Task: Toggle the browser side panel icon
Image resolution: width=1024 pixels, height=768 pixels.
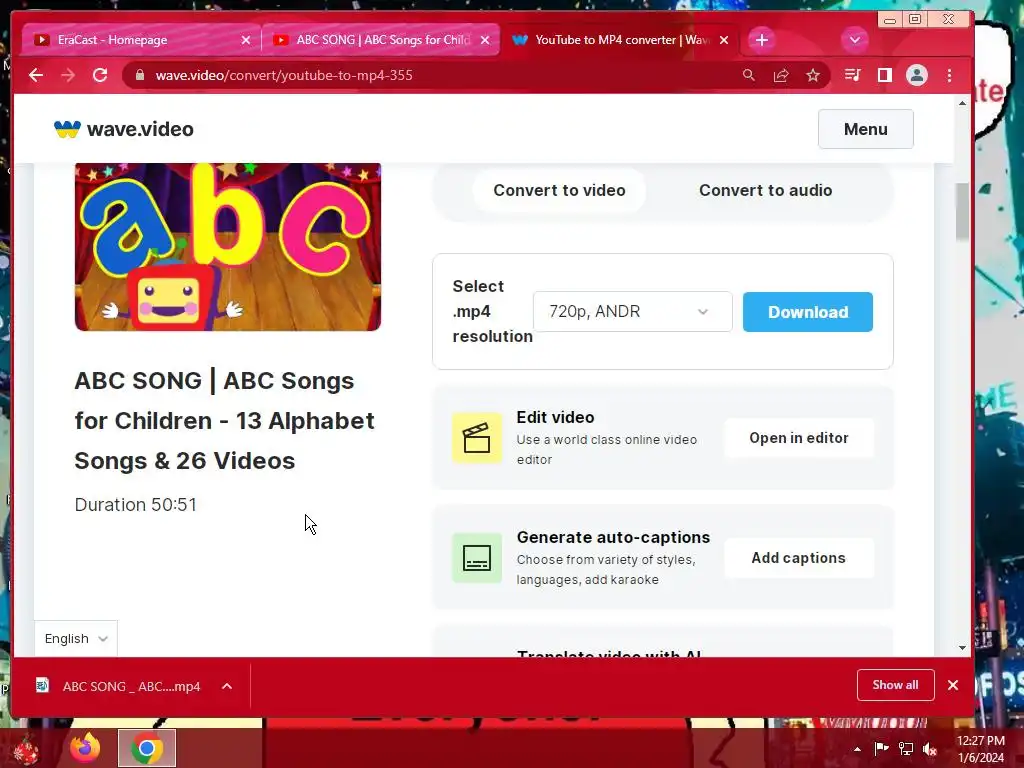Action: coord(885,75)
